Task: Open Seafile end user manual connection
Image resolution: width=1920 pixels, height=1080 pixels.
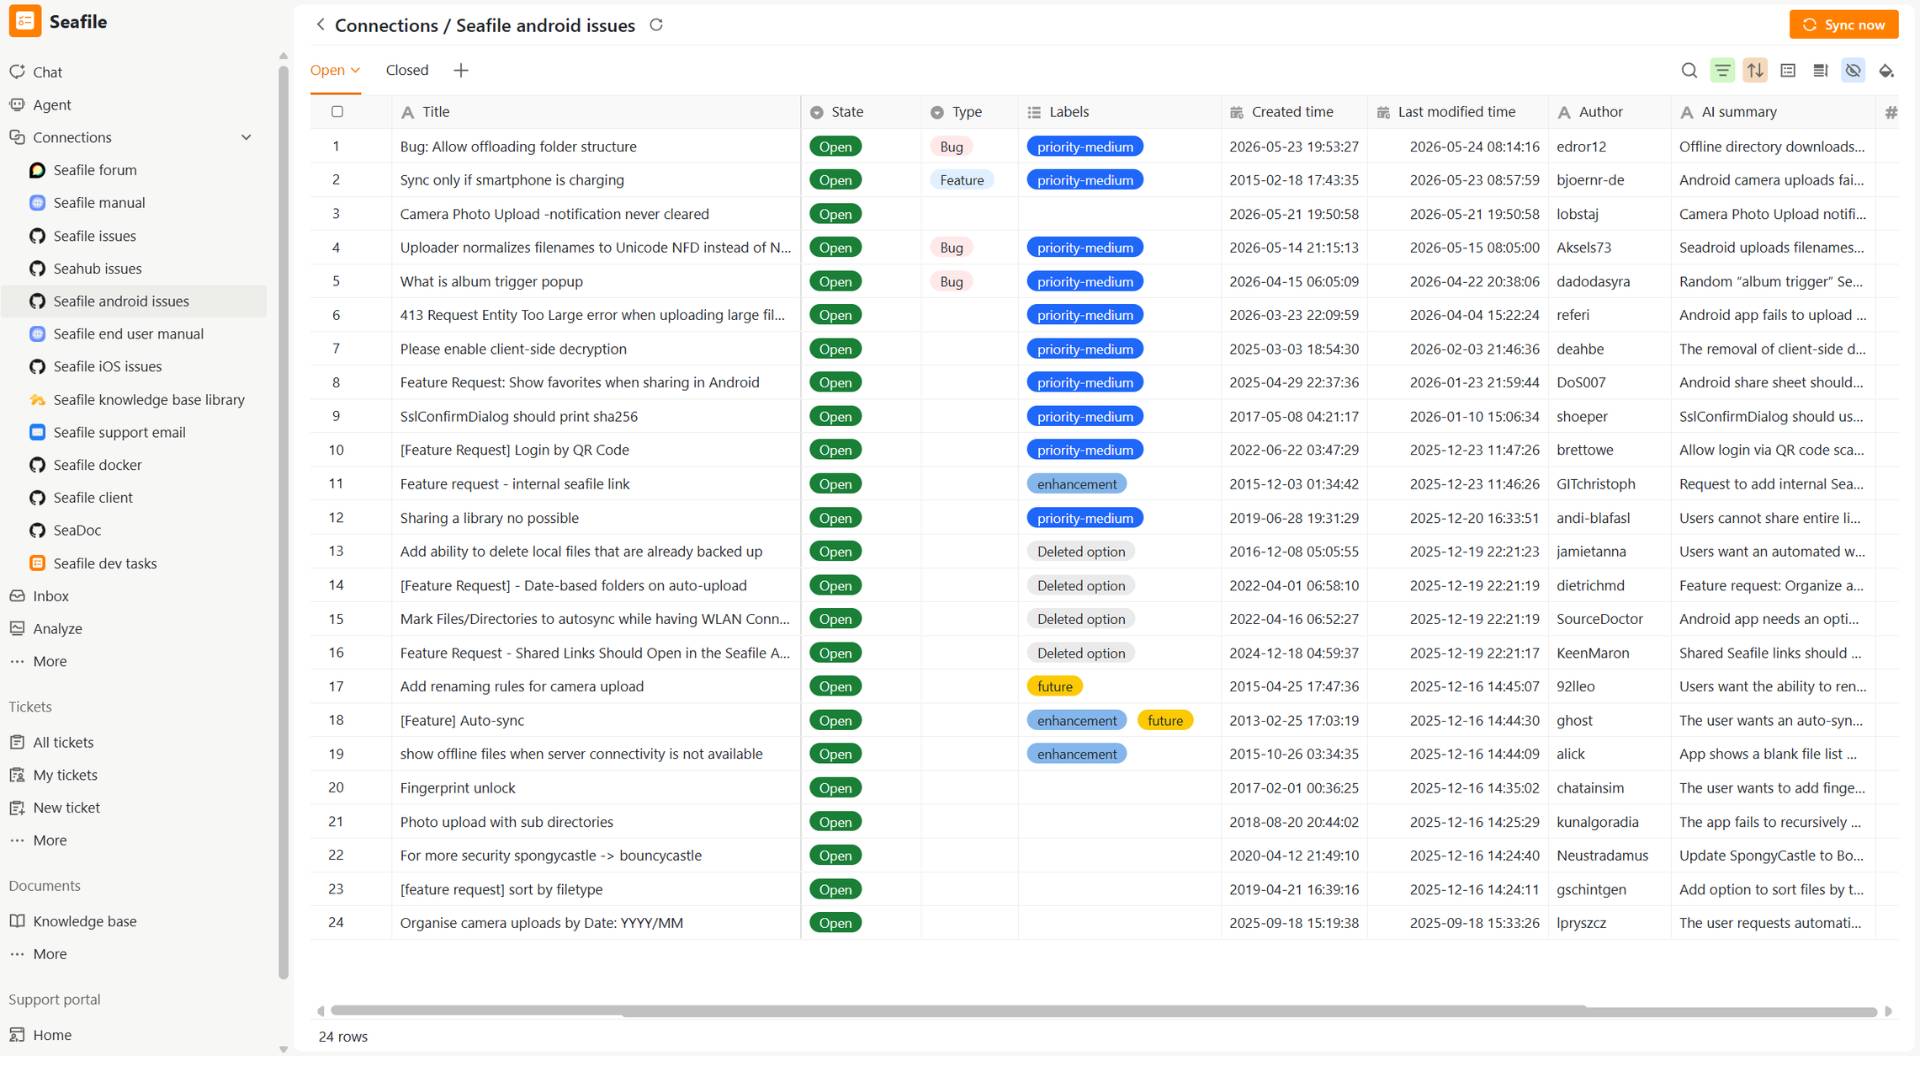Action: point(128,334)
